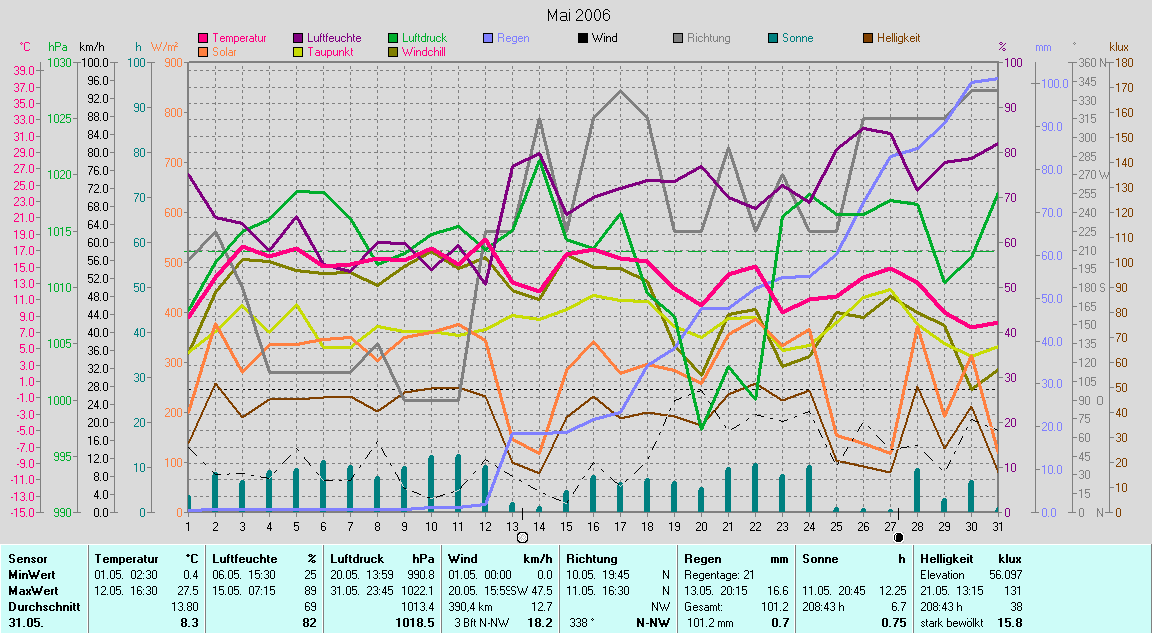
Task: Select the Taupunkt legend label
Action: coord(327,51)
